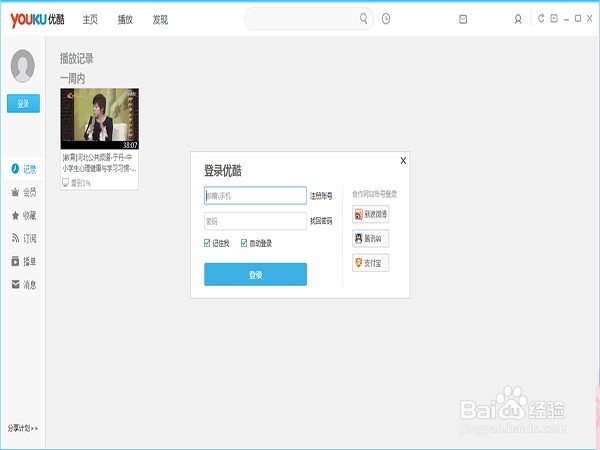Focus the 密码 password field

[x=255, y=221]
